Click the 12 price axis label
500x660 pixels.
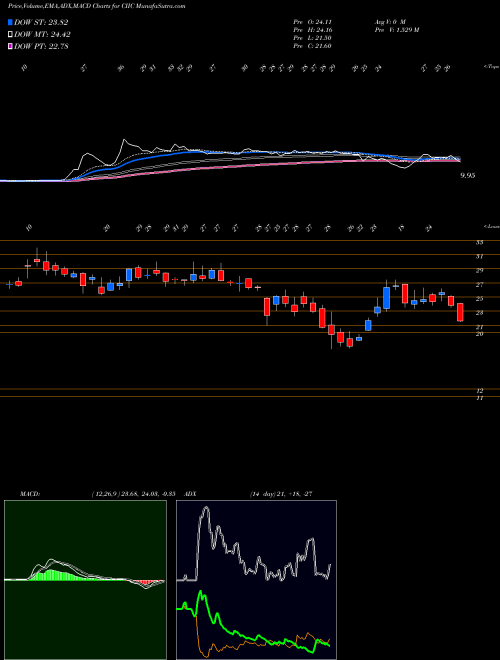tap(479, 391)
